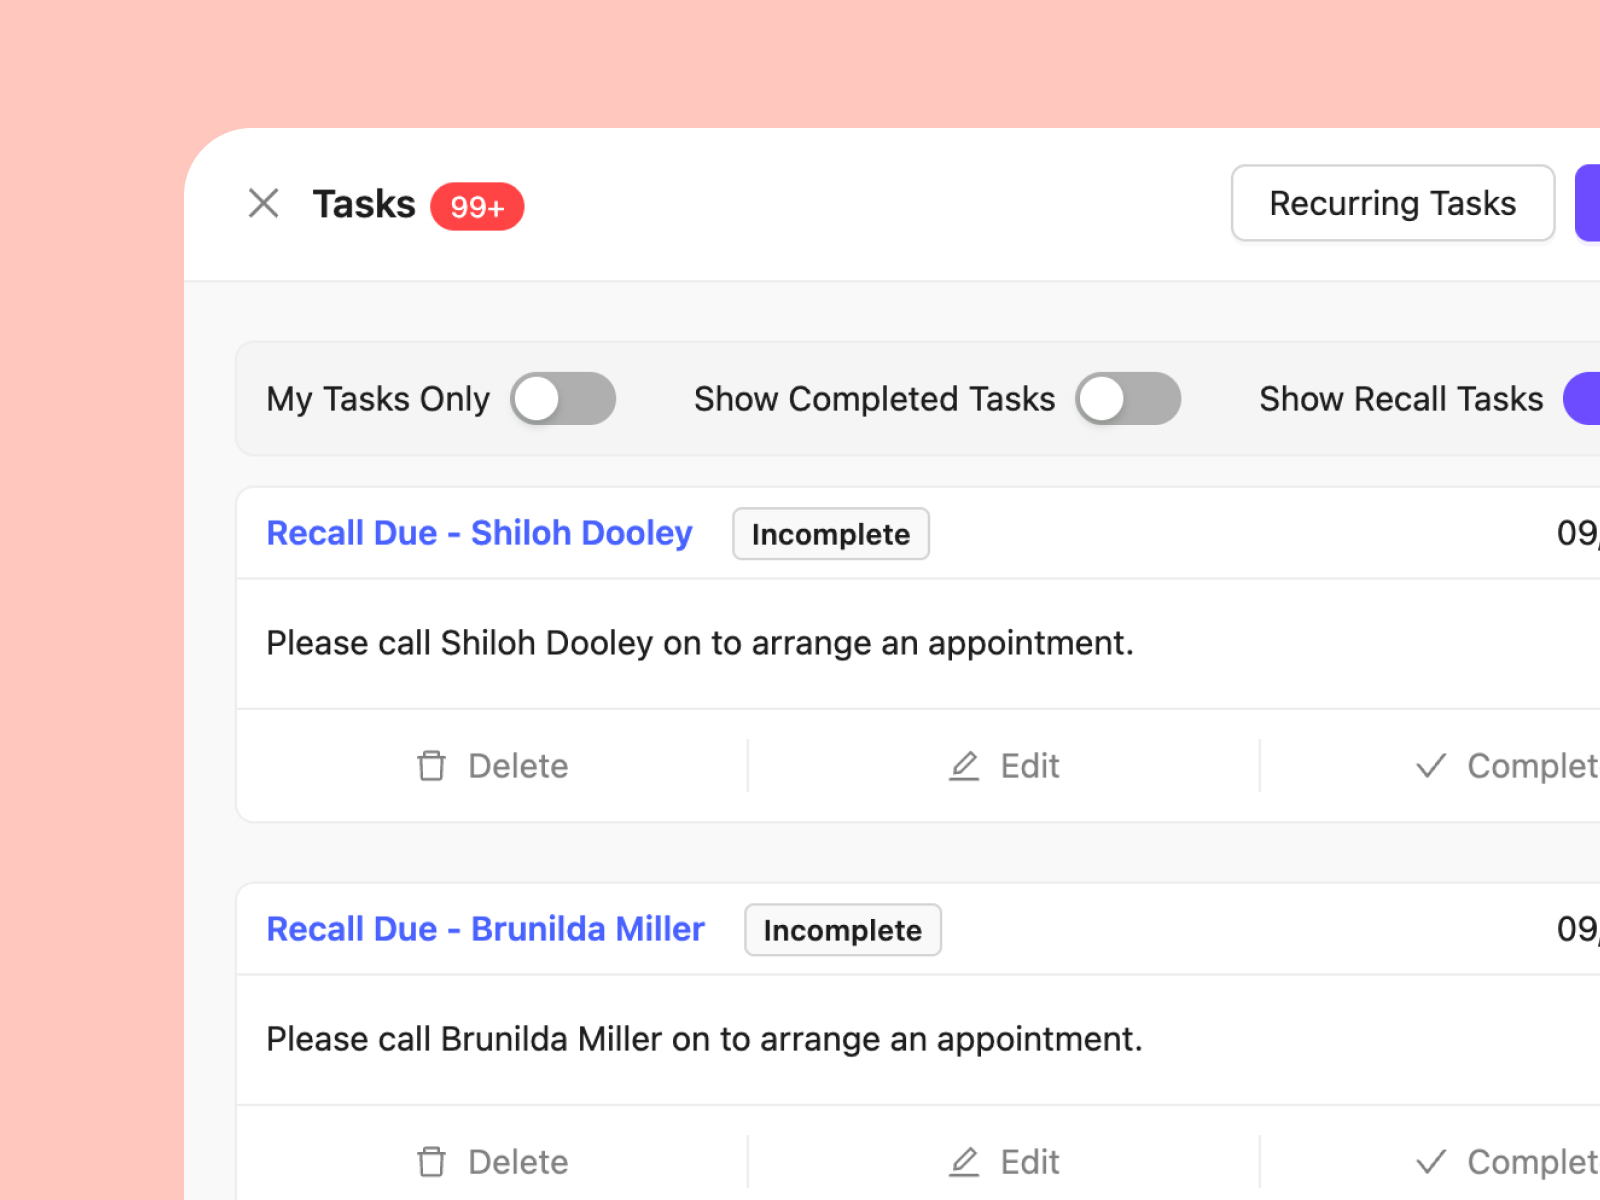
Task: Click Incomplete badge on Shiloh Dooley task
Action: tap(831, 534)
